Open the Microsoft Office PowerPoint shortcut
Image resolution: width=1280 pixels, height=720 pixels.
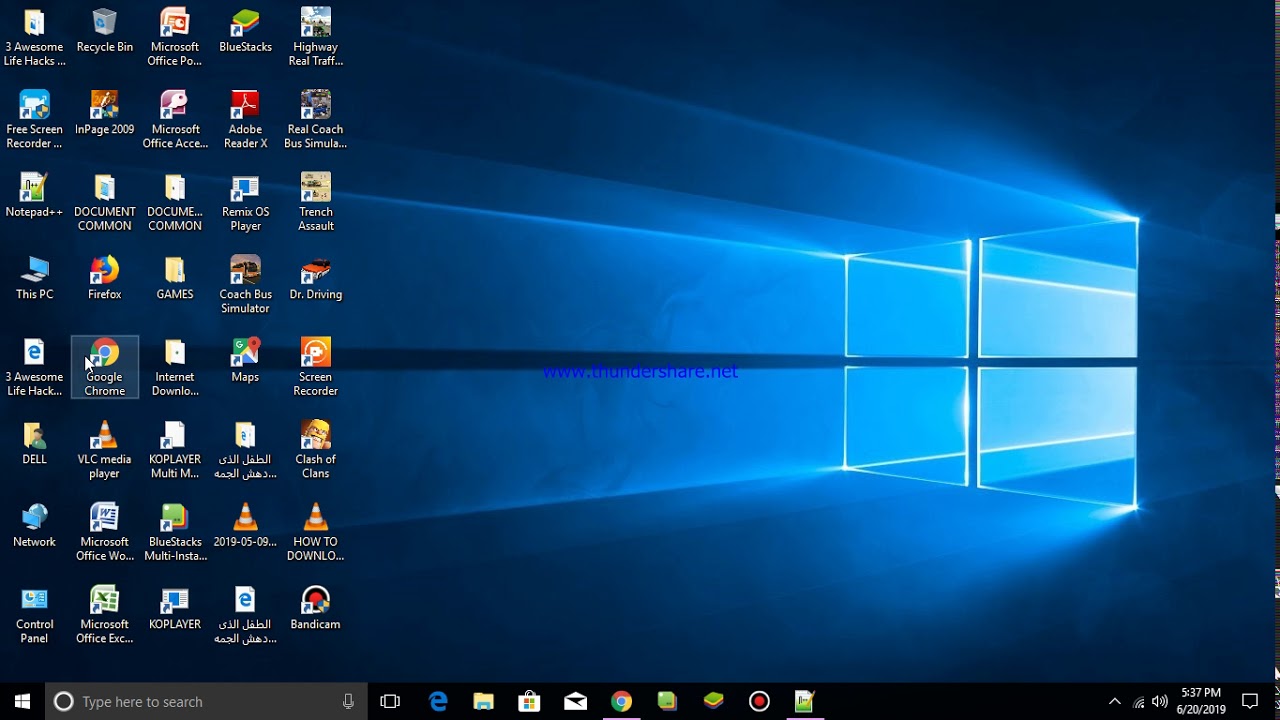coord(175,37)
